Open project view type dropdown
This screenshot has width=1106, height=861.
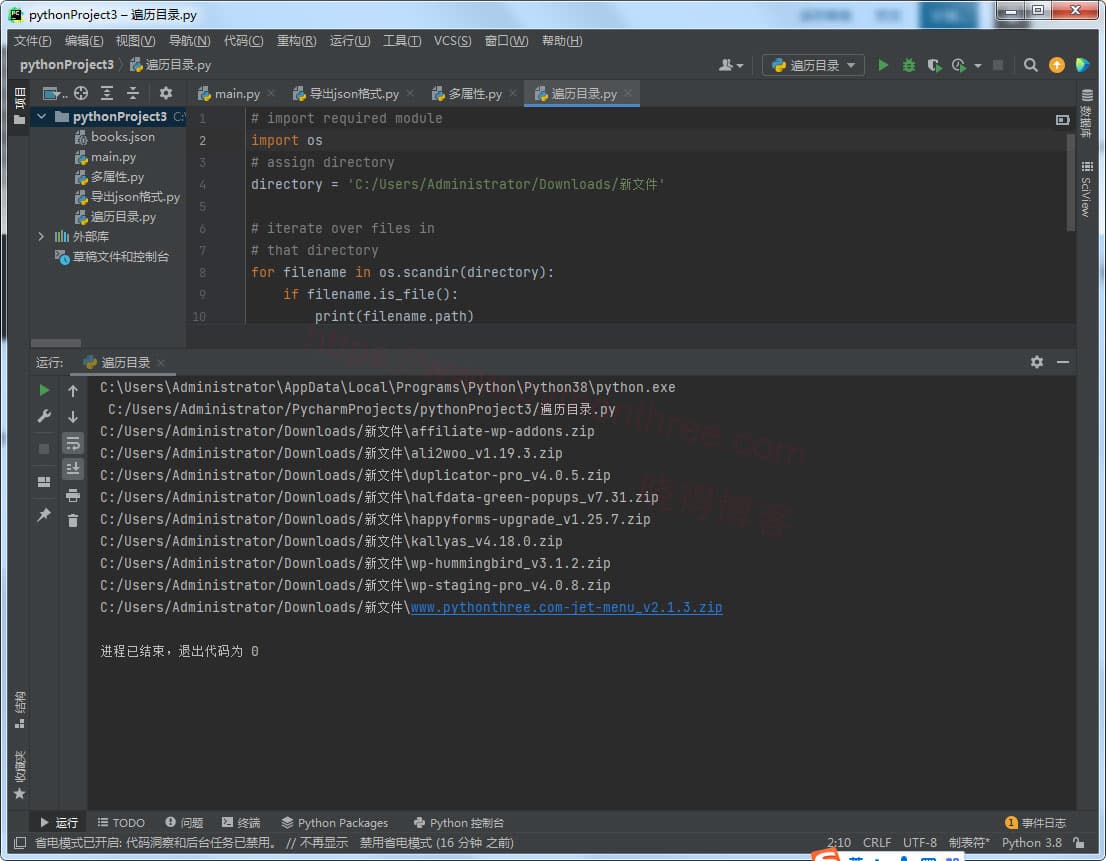click(x=54, y=93)
